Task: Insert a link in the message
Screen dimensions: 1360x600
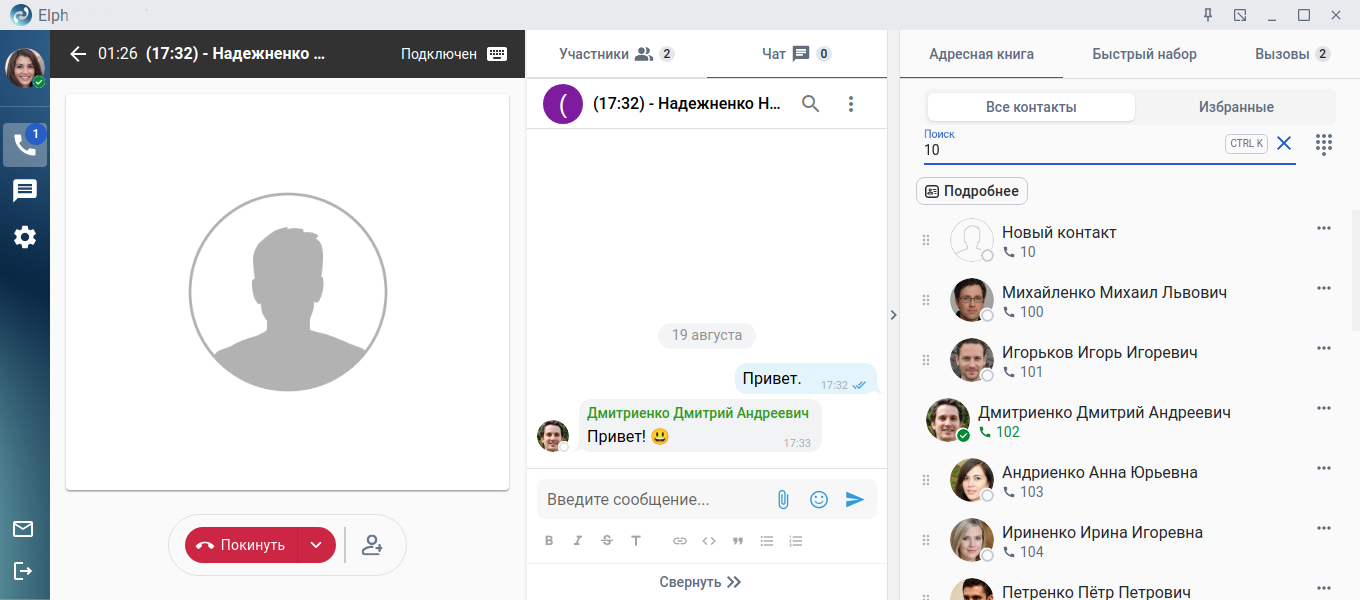Action: (680, 541)
